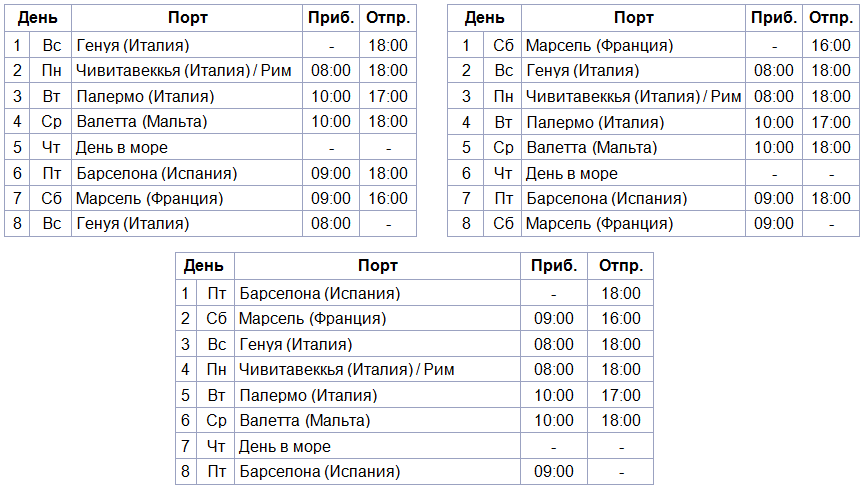The width and height of the screenshot is (865, 490).
Task: Click 16:00 departure in right table first row
Action: [x=831, y=45]
